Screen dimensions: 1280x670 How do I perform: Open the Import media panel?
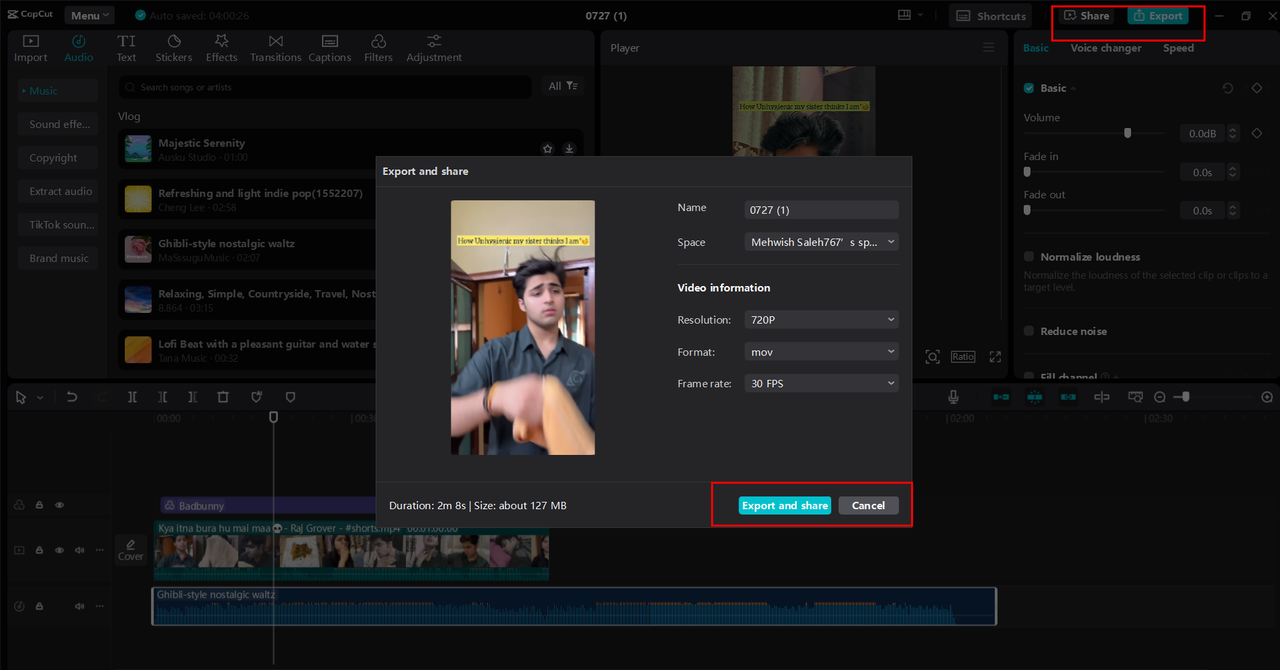(x=30, y=48)
